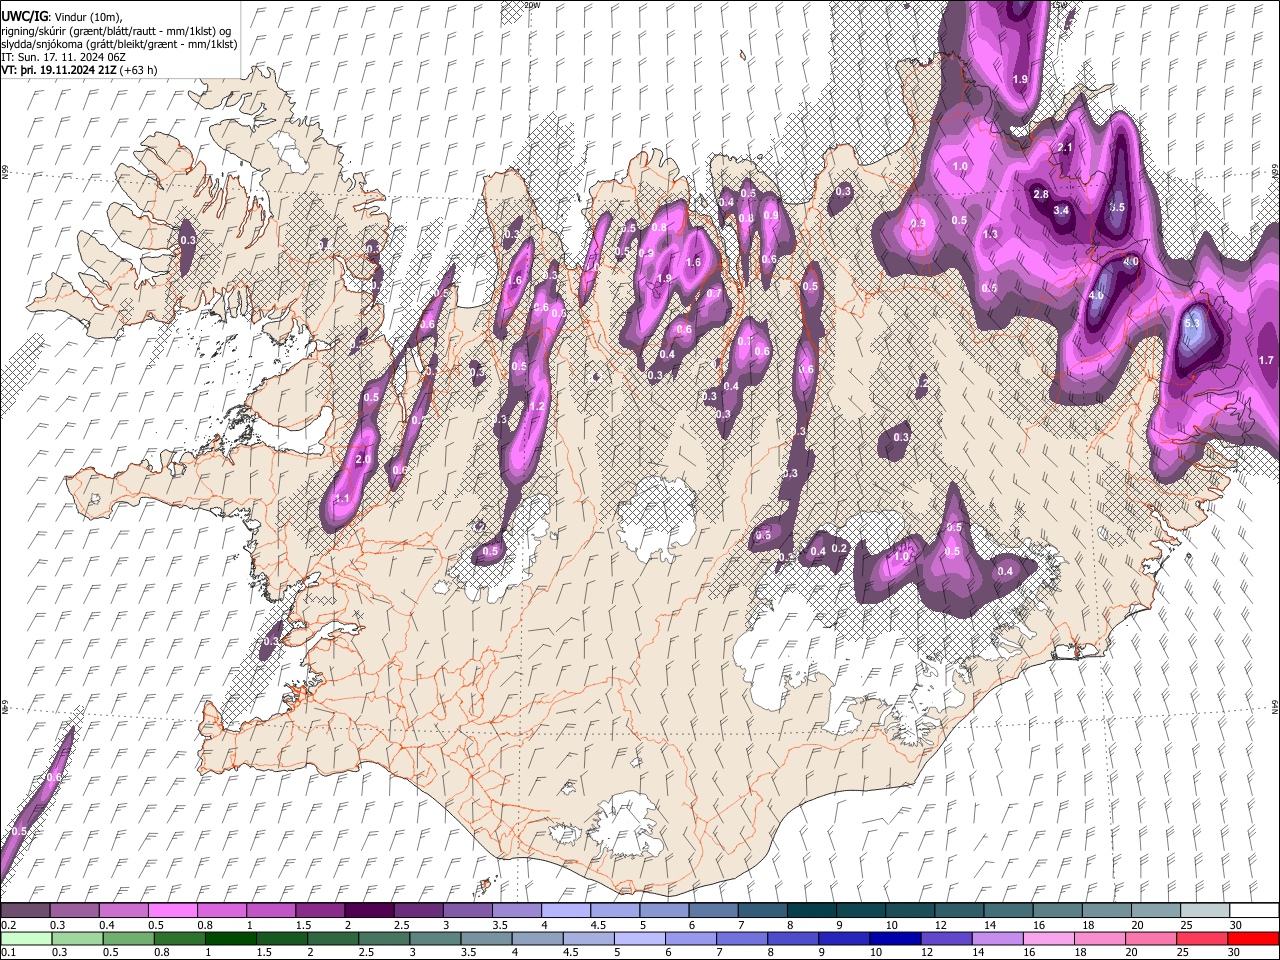Click the pale lavender 4–4.5 snow legend swatch
This screenshot has height=960, width=1280.
[566, 910]
